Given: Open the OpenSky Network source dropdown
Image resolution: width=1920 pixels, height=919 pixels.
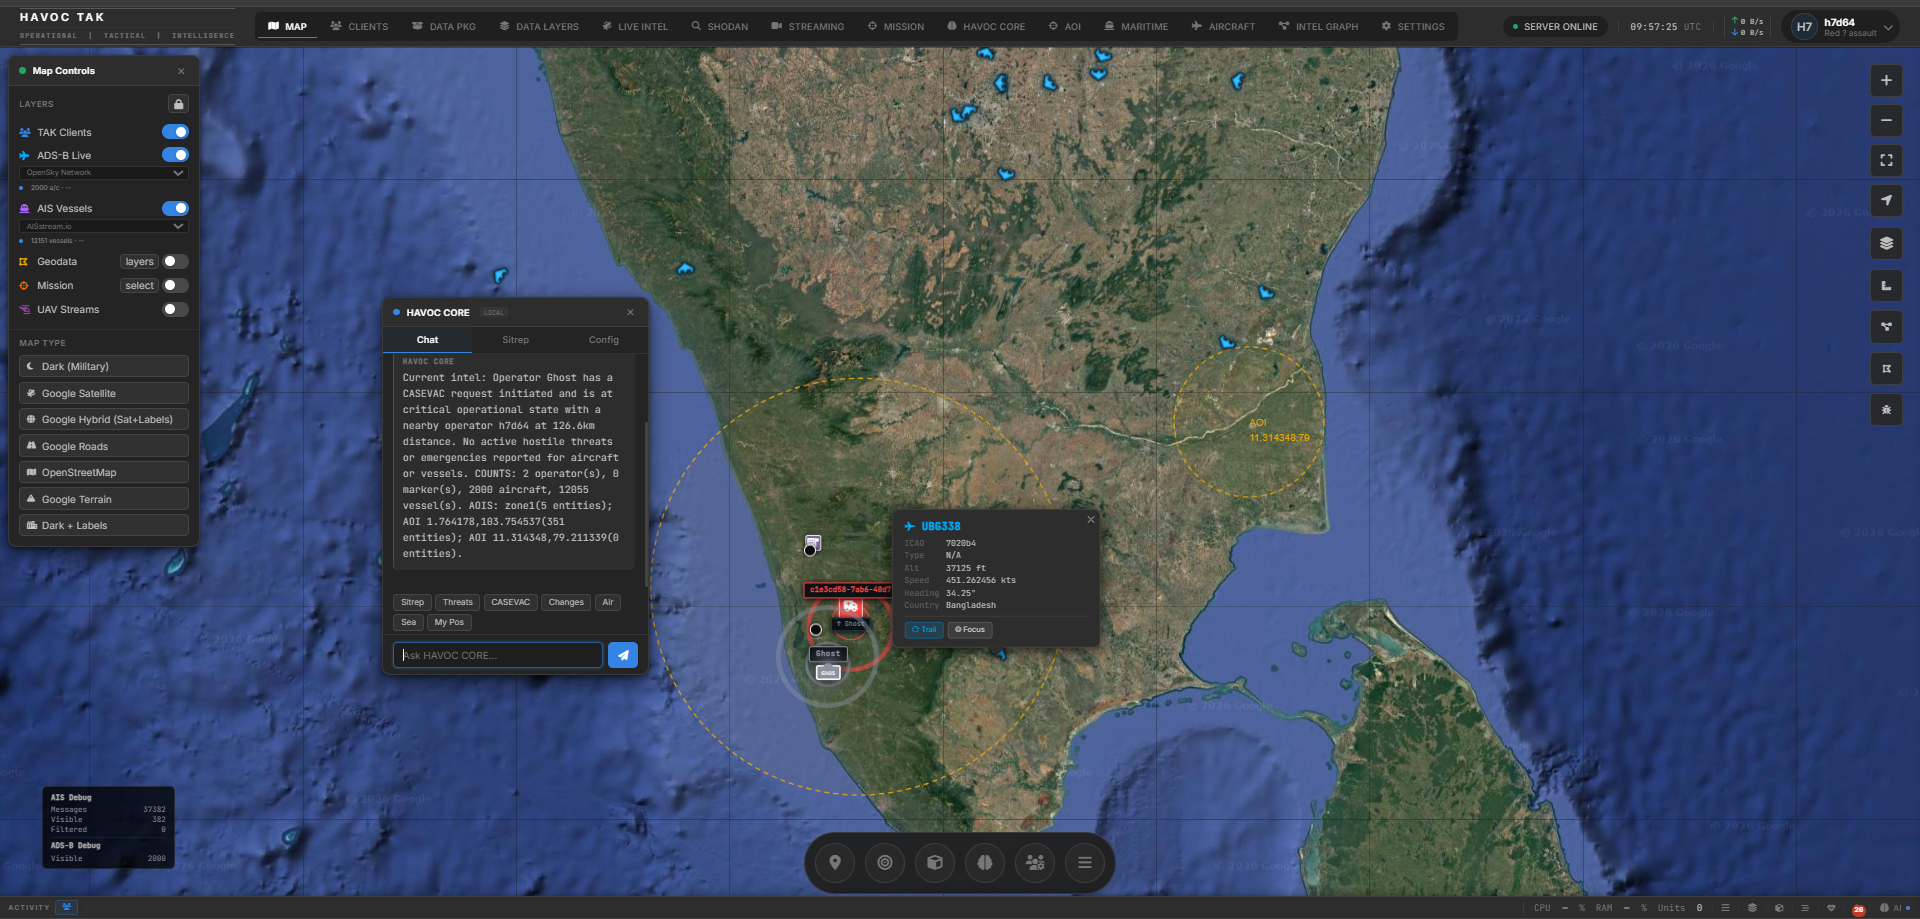Looking at the screenshot, I should [x=104, y=173].
